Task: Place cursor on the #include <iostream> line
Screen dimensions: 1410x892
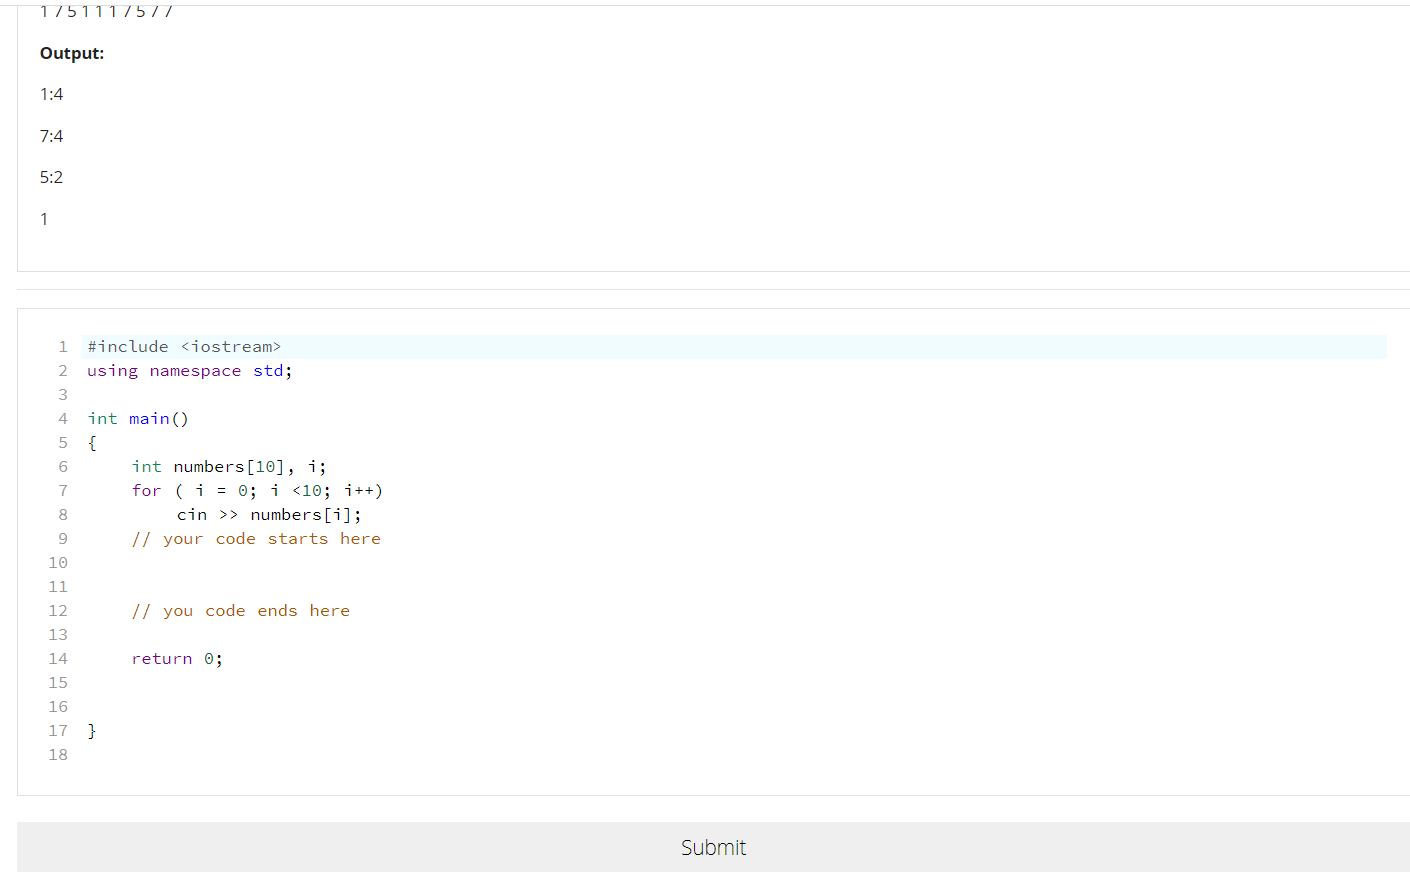Action: [183, 346]
